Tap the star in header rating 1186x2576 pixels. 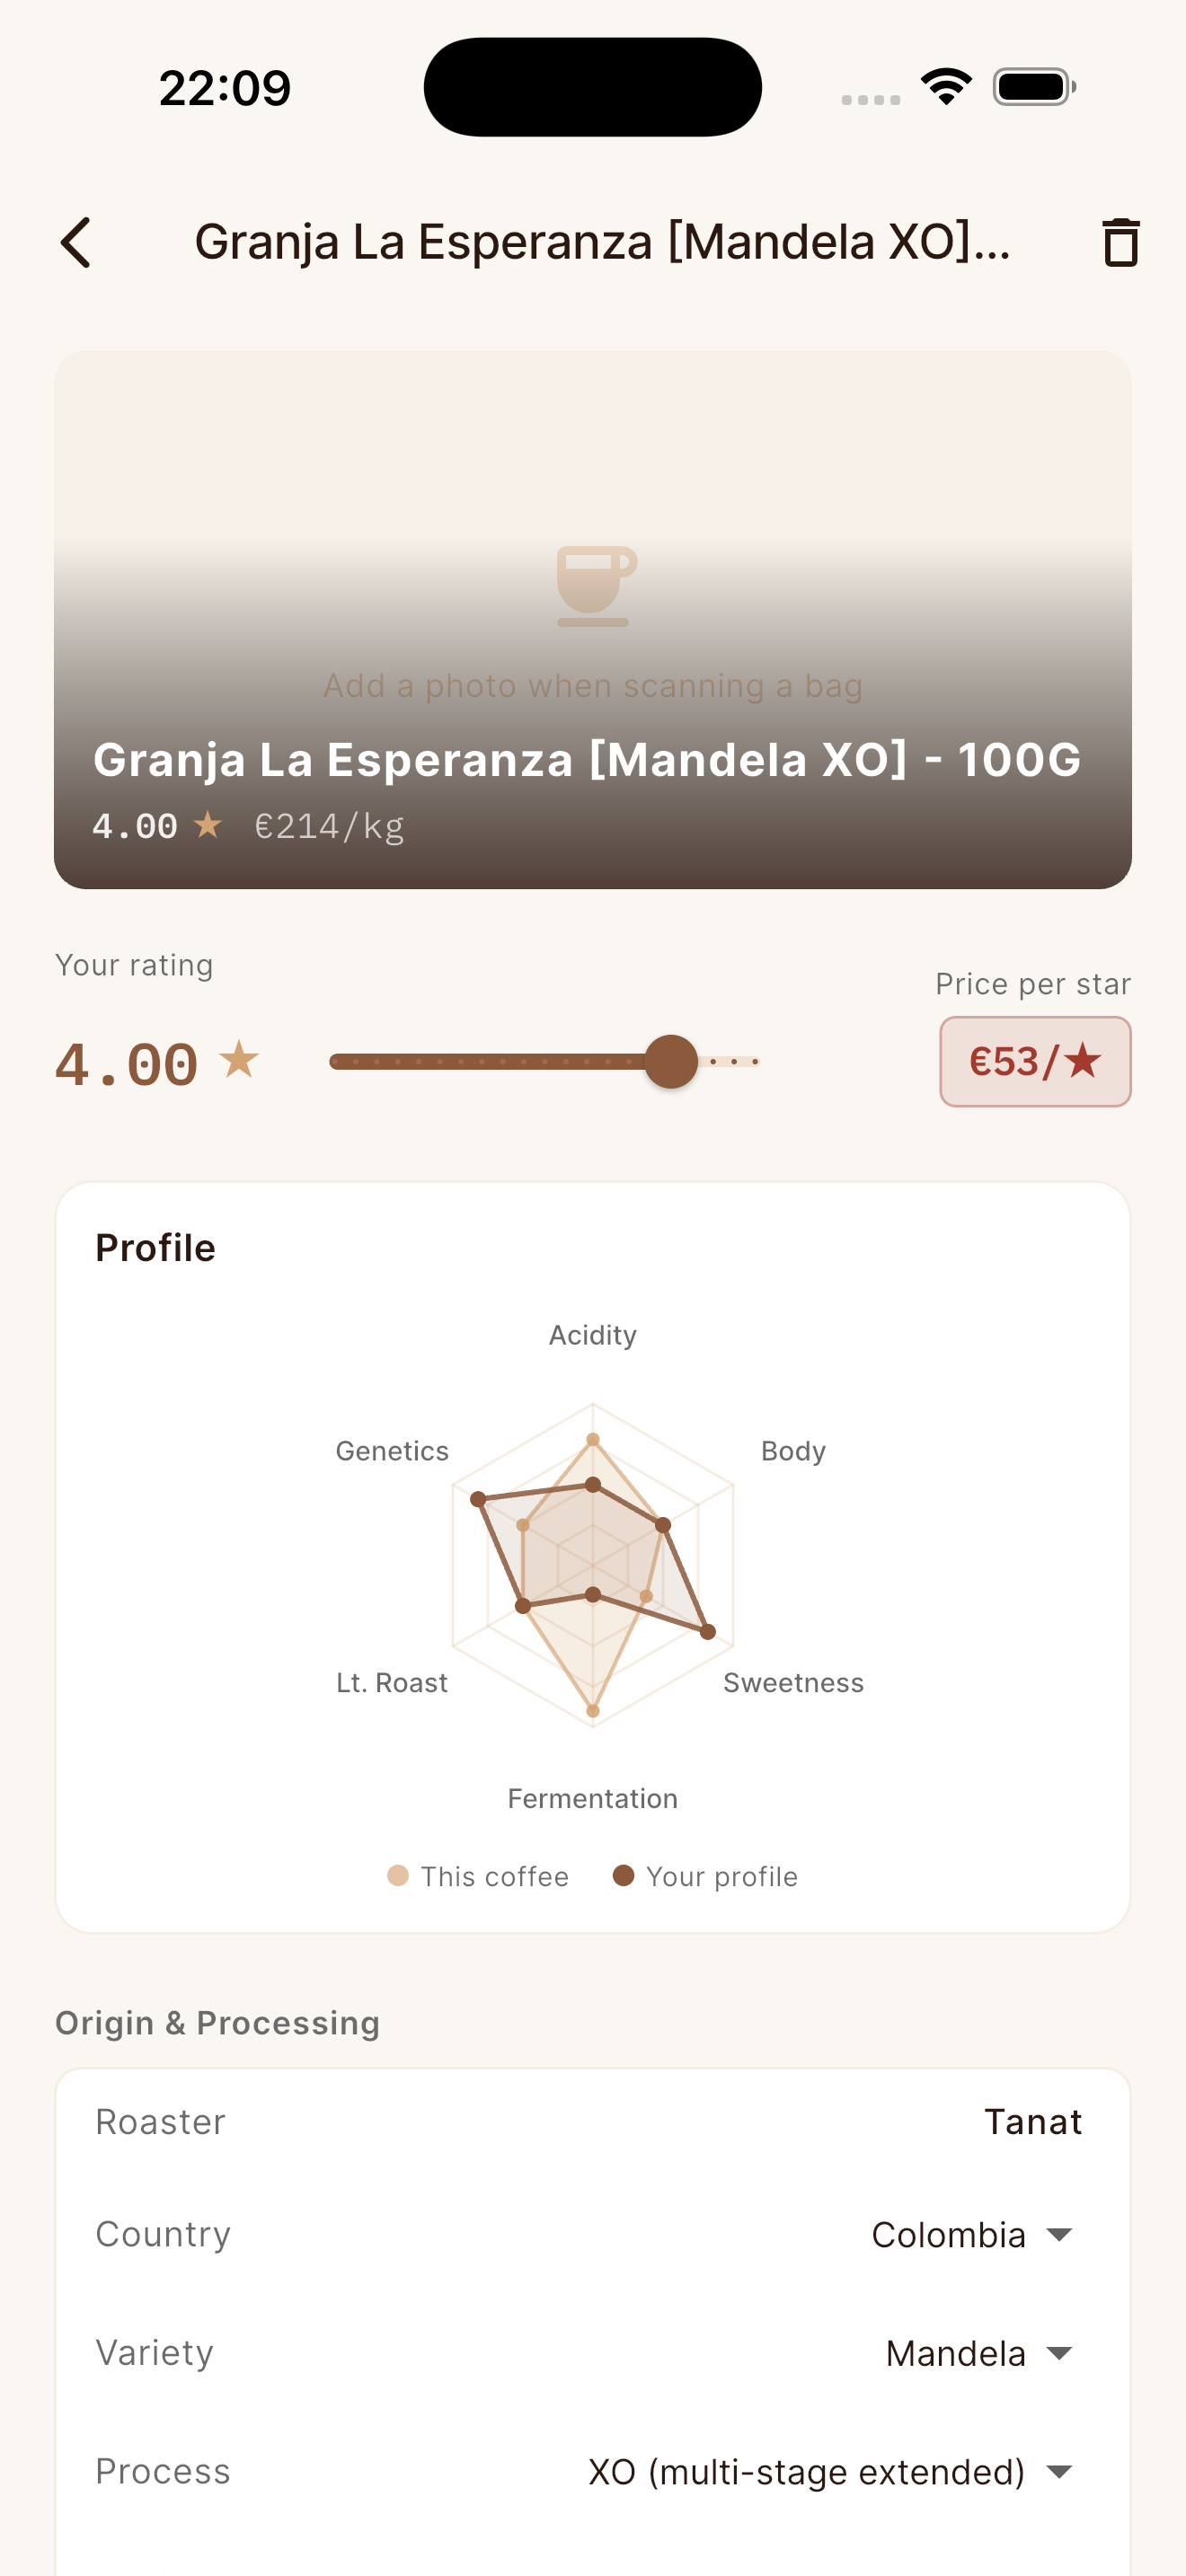[208, 825]
